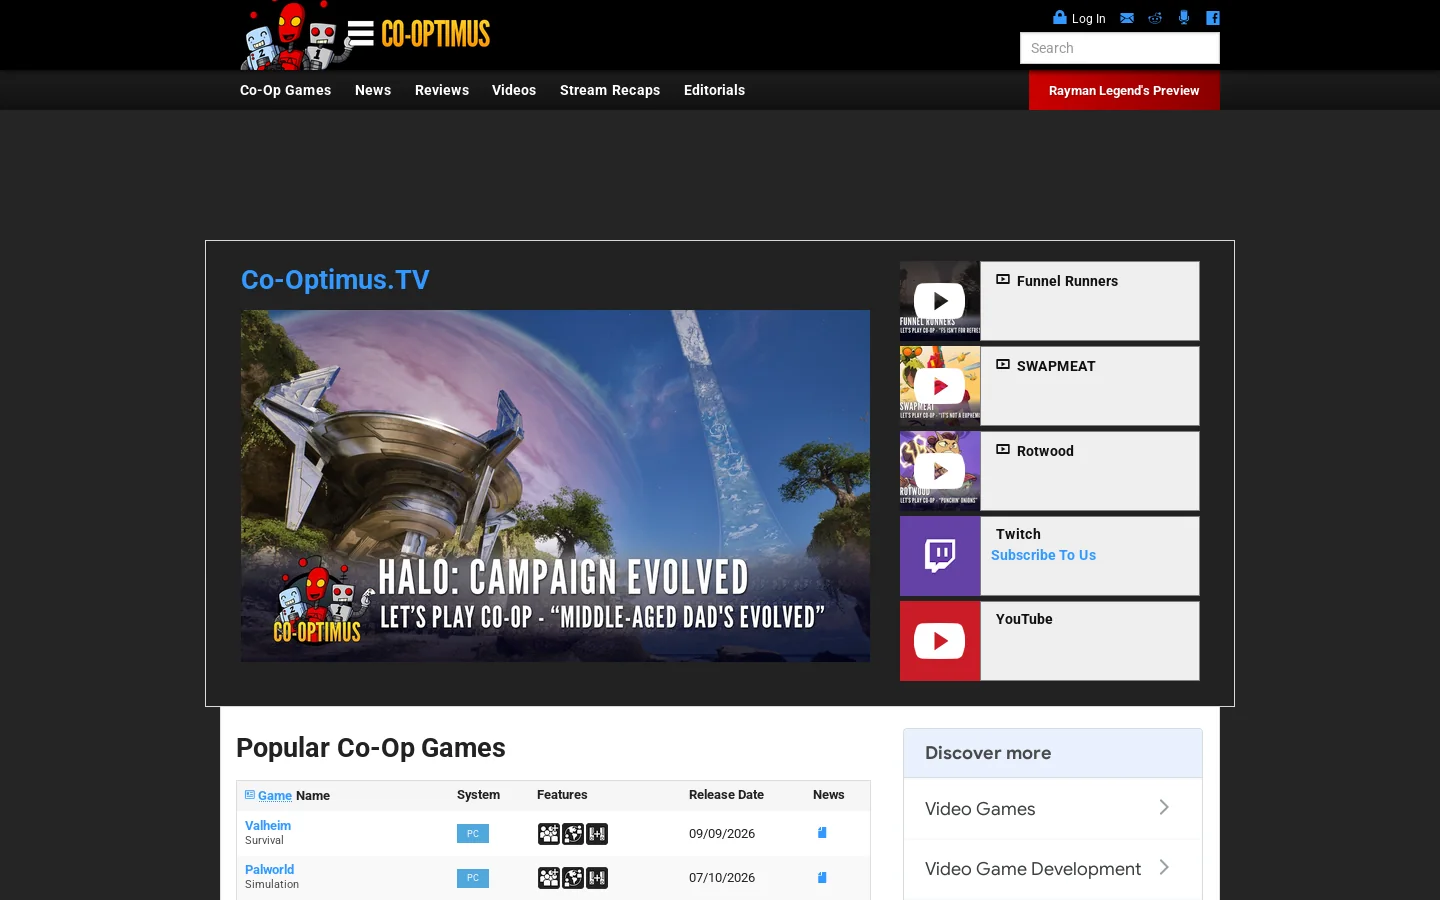1440x900 pixels.
Task: Click the PC system badge for Valheim
Action: (473, 834)
